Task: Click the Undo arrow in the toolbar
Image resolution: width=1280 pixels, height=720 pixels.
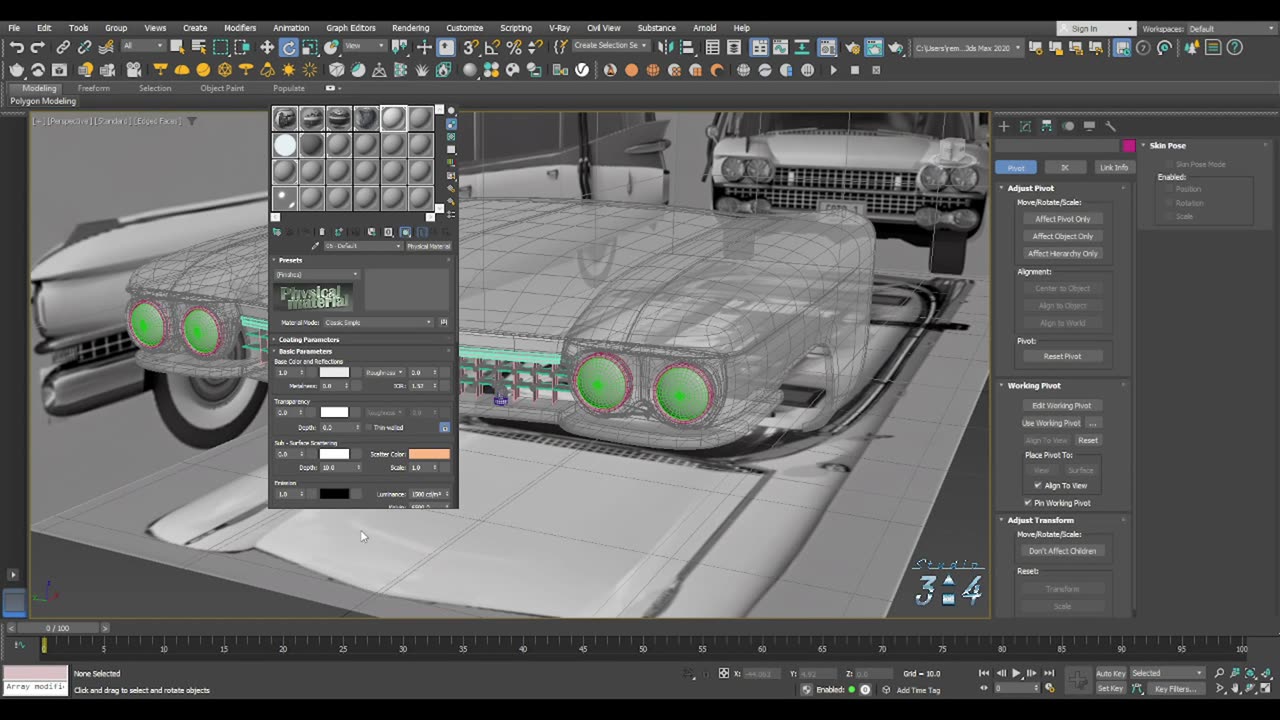Action: [16, 47]
